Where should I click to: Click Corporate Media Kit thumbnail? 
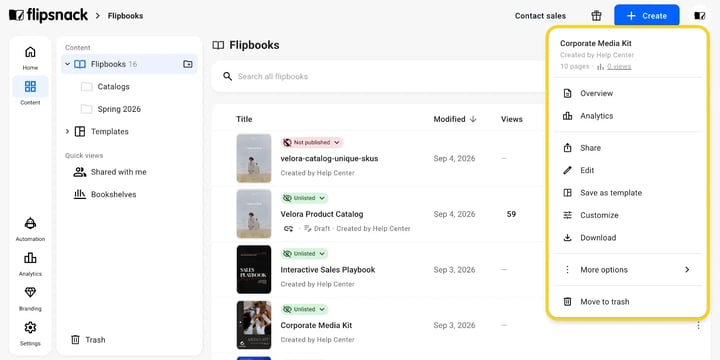(254, 325)
